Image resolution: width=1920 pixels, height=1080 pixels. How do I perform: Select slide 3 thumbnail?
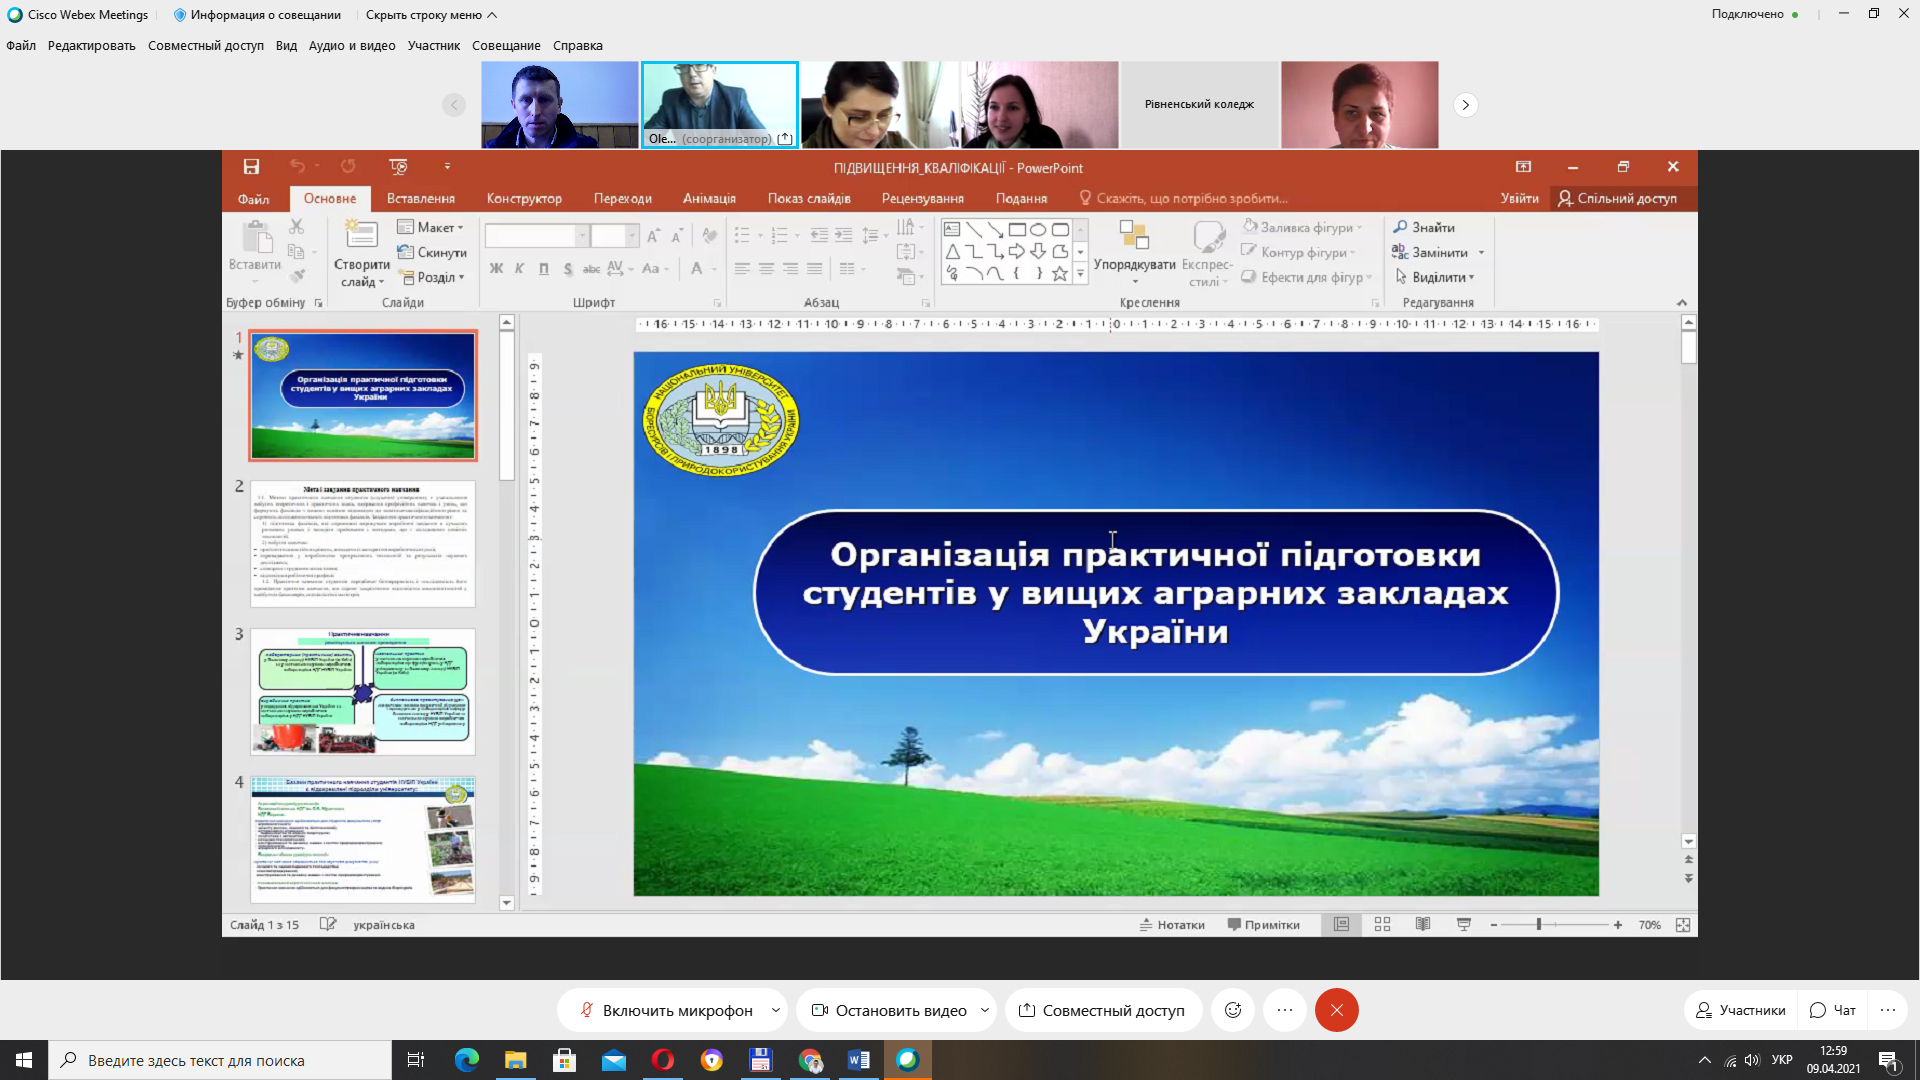[363, 691]
